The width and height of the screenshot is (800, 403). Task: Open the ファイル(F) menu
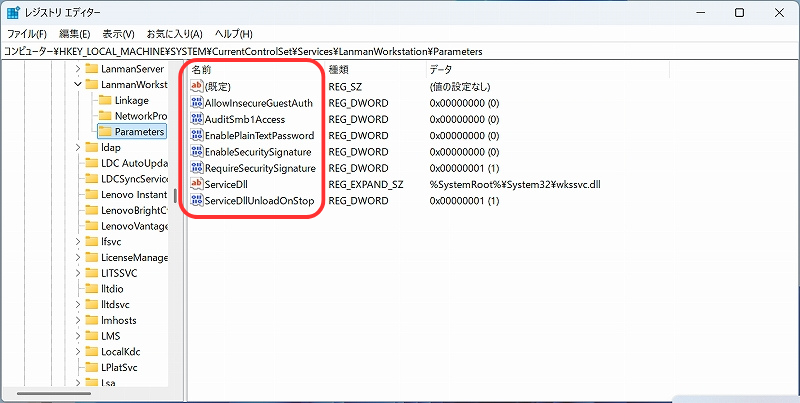28,34
